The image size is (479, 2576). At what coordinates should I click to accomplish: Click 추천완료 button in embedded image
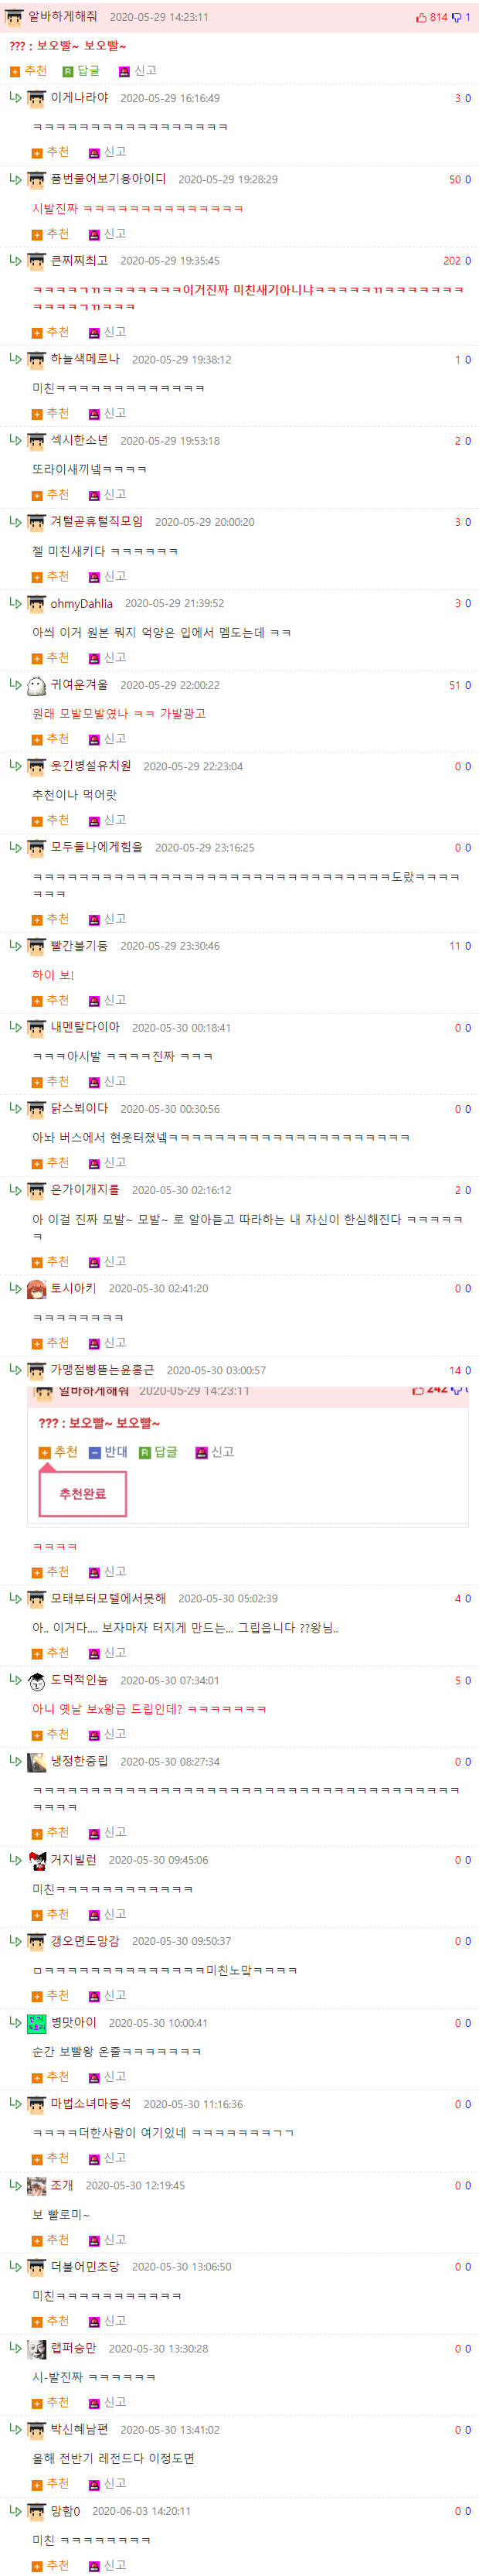point(83,1494)
